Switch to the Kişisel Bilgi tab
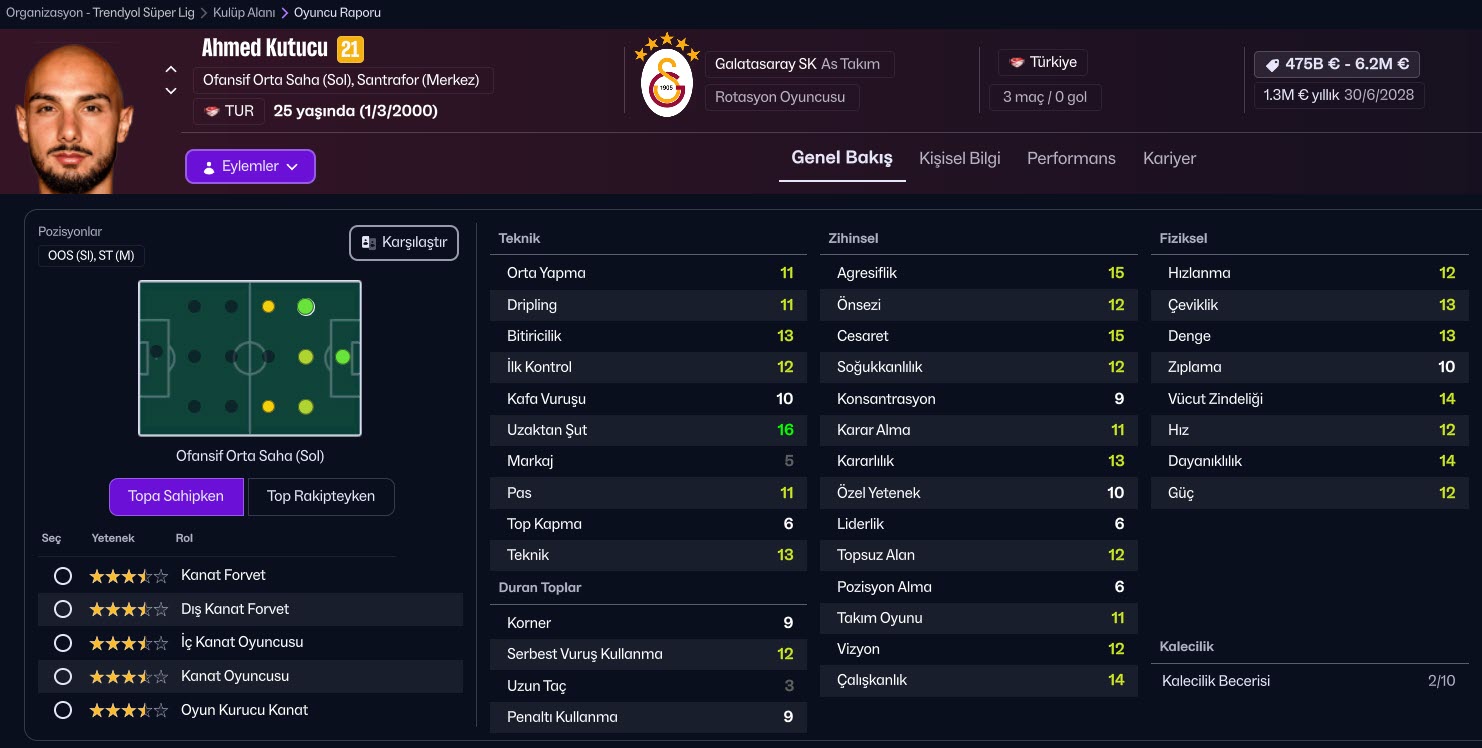The height and width of the screenshot is (748, 1482). point(959,158)
